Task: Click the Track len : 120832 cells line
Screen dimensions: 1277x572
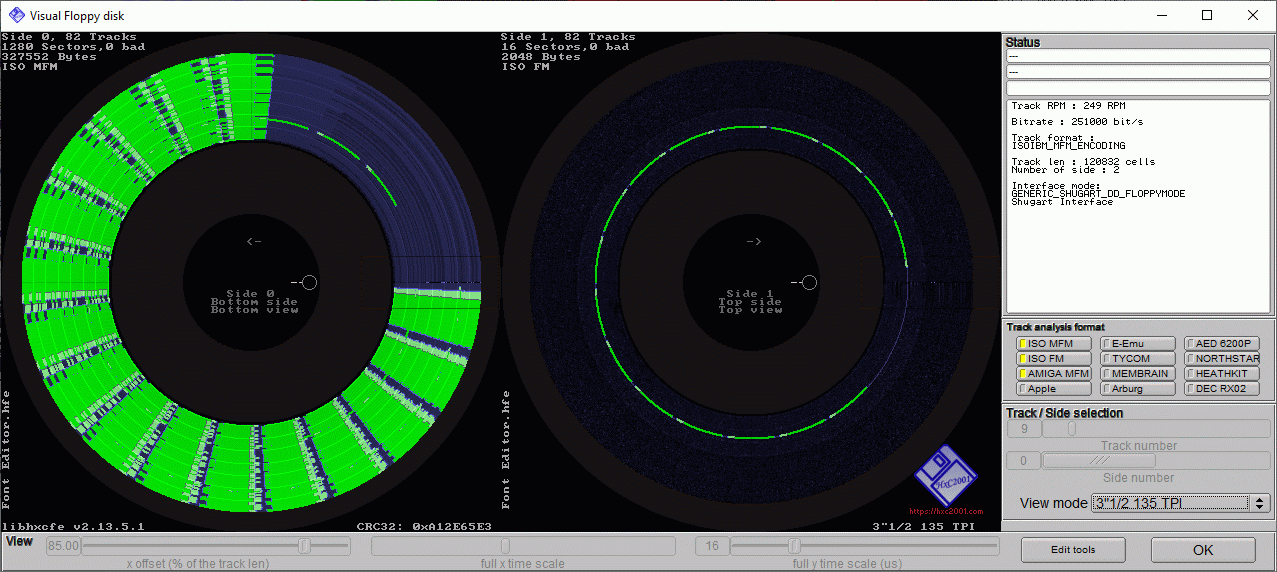Action: [x=1083, y=162]
